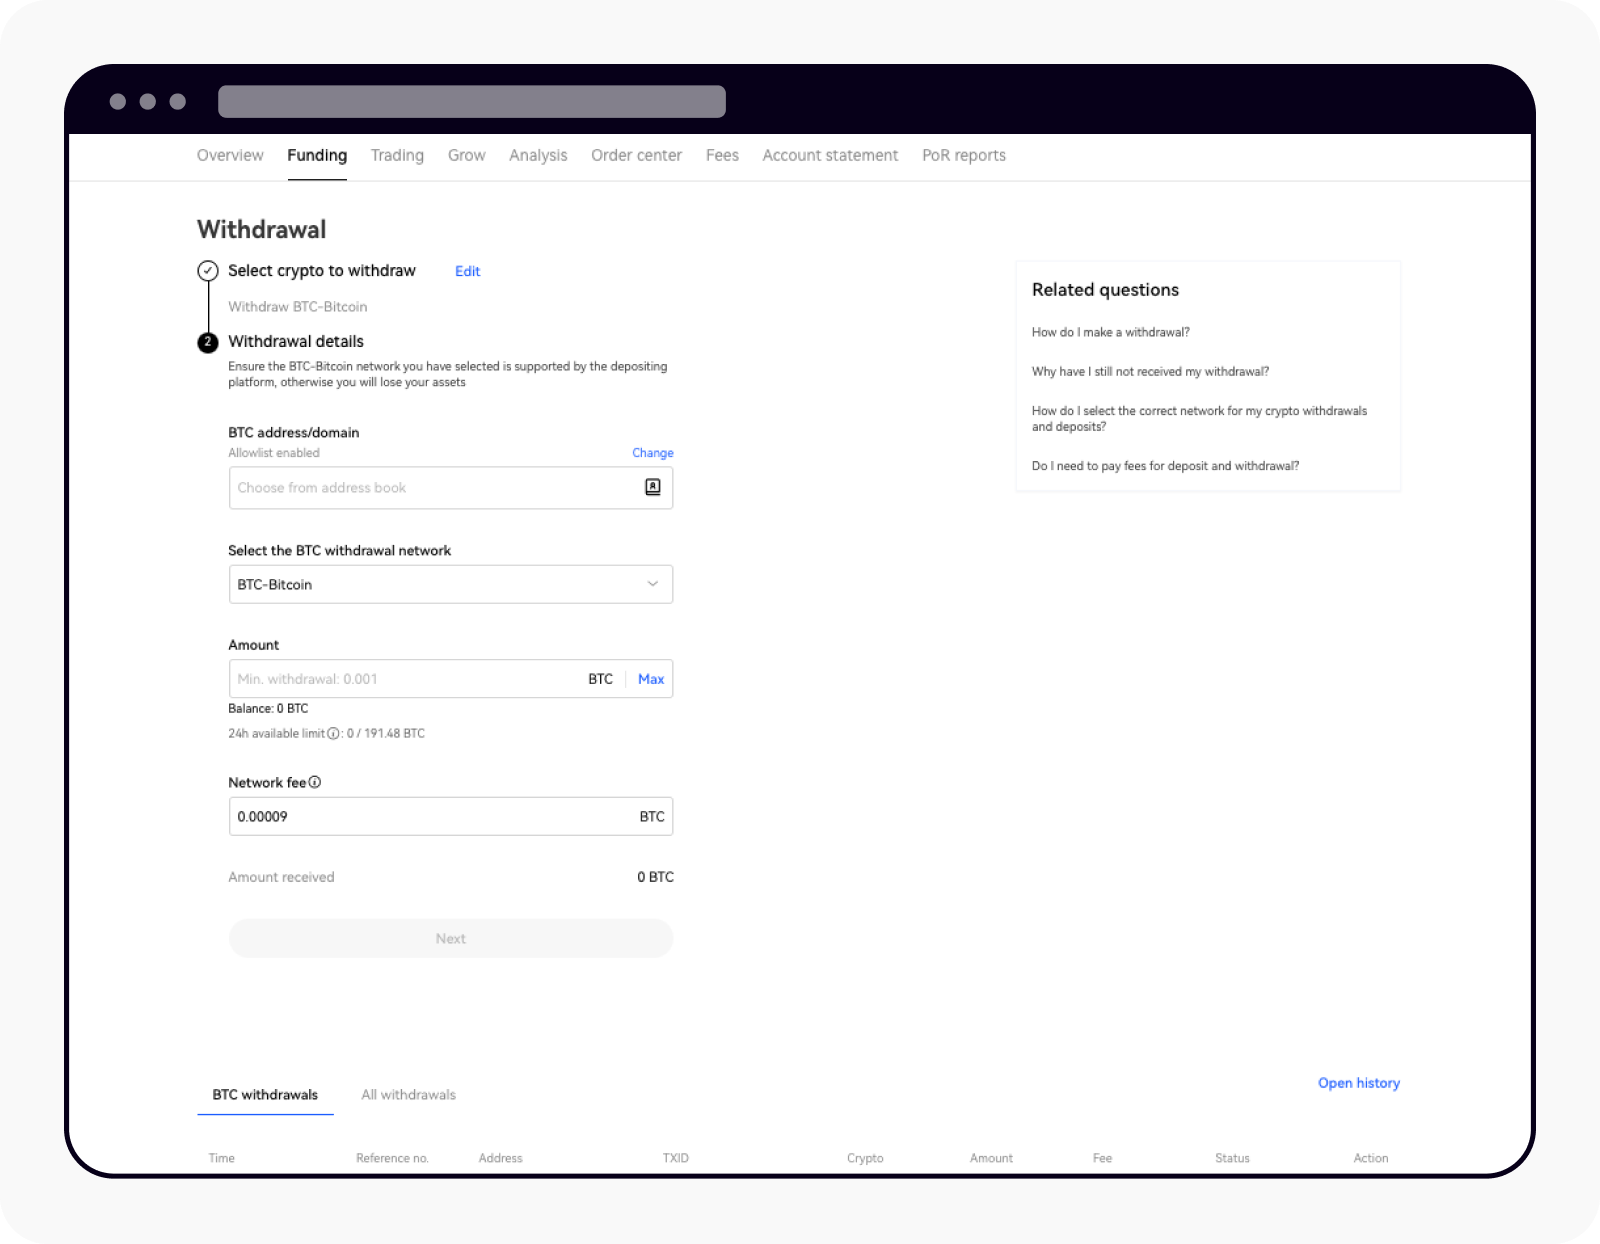Open the Account statement tab
Screen dimensions: 1600x1244
pyautogui.click(x=829, y=155)
